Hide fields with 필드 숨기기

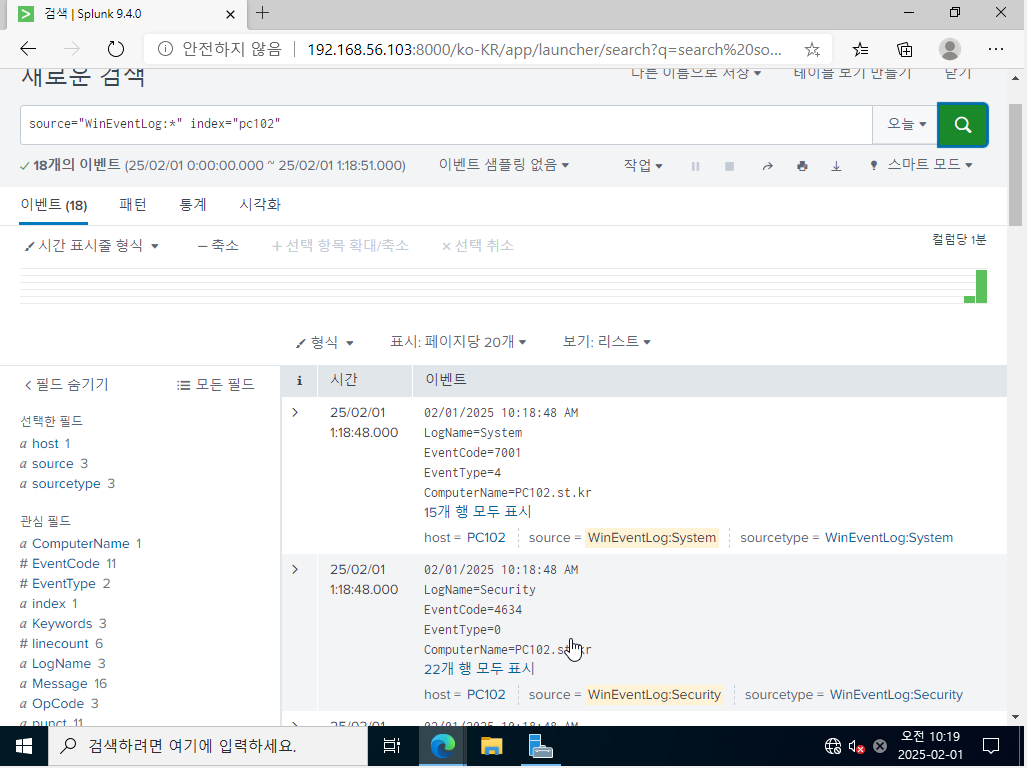(66, 385)
